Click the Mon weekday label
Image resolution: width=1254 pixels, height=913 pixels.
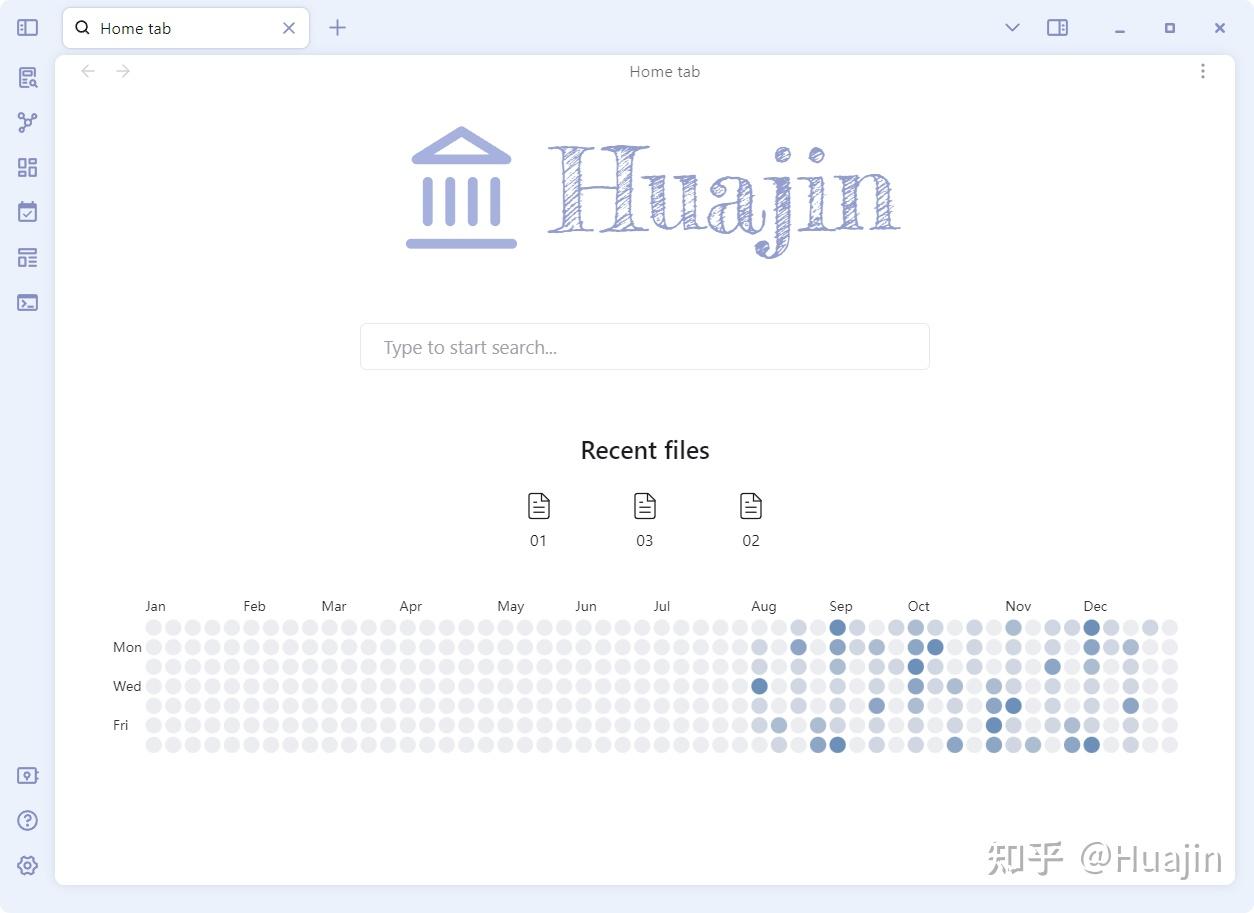pyautogui.click(x=127, y=647)
